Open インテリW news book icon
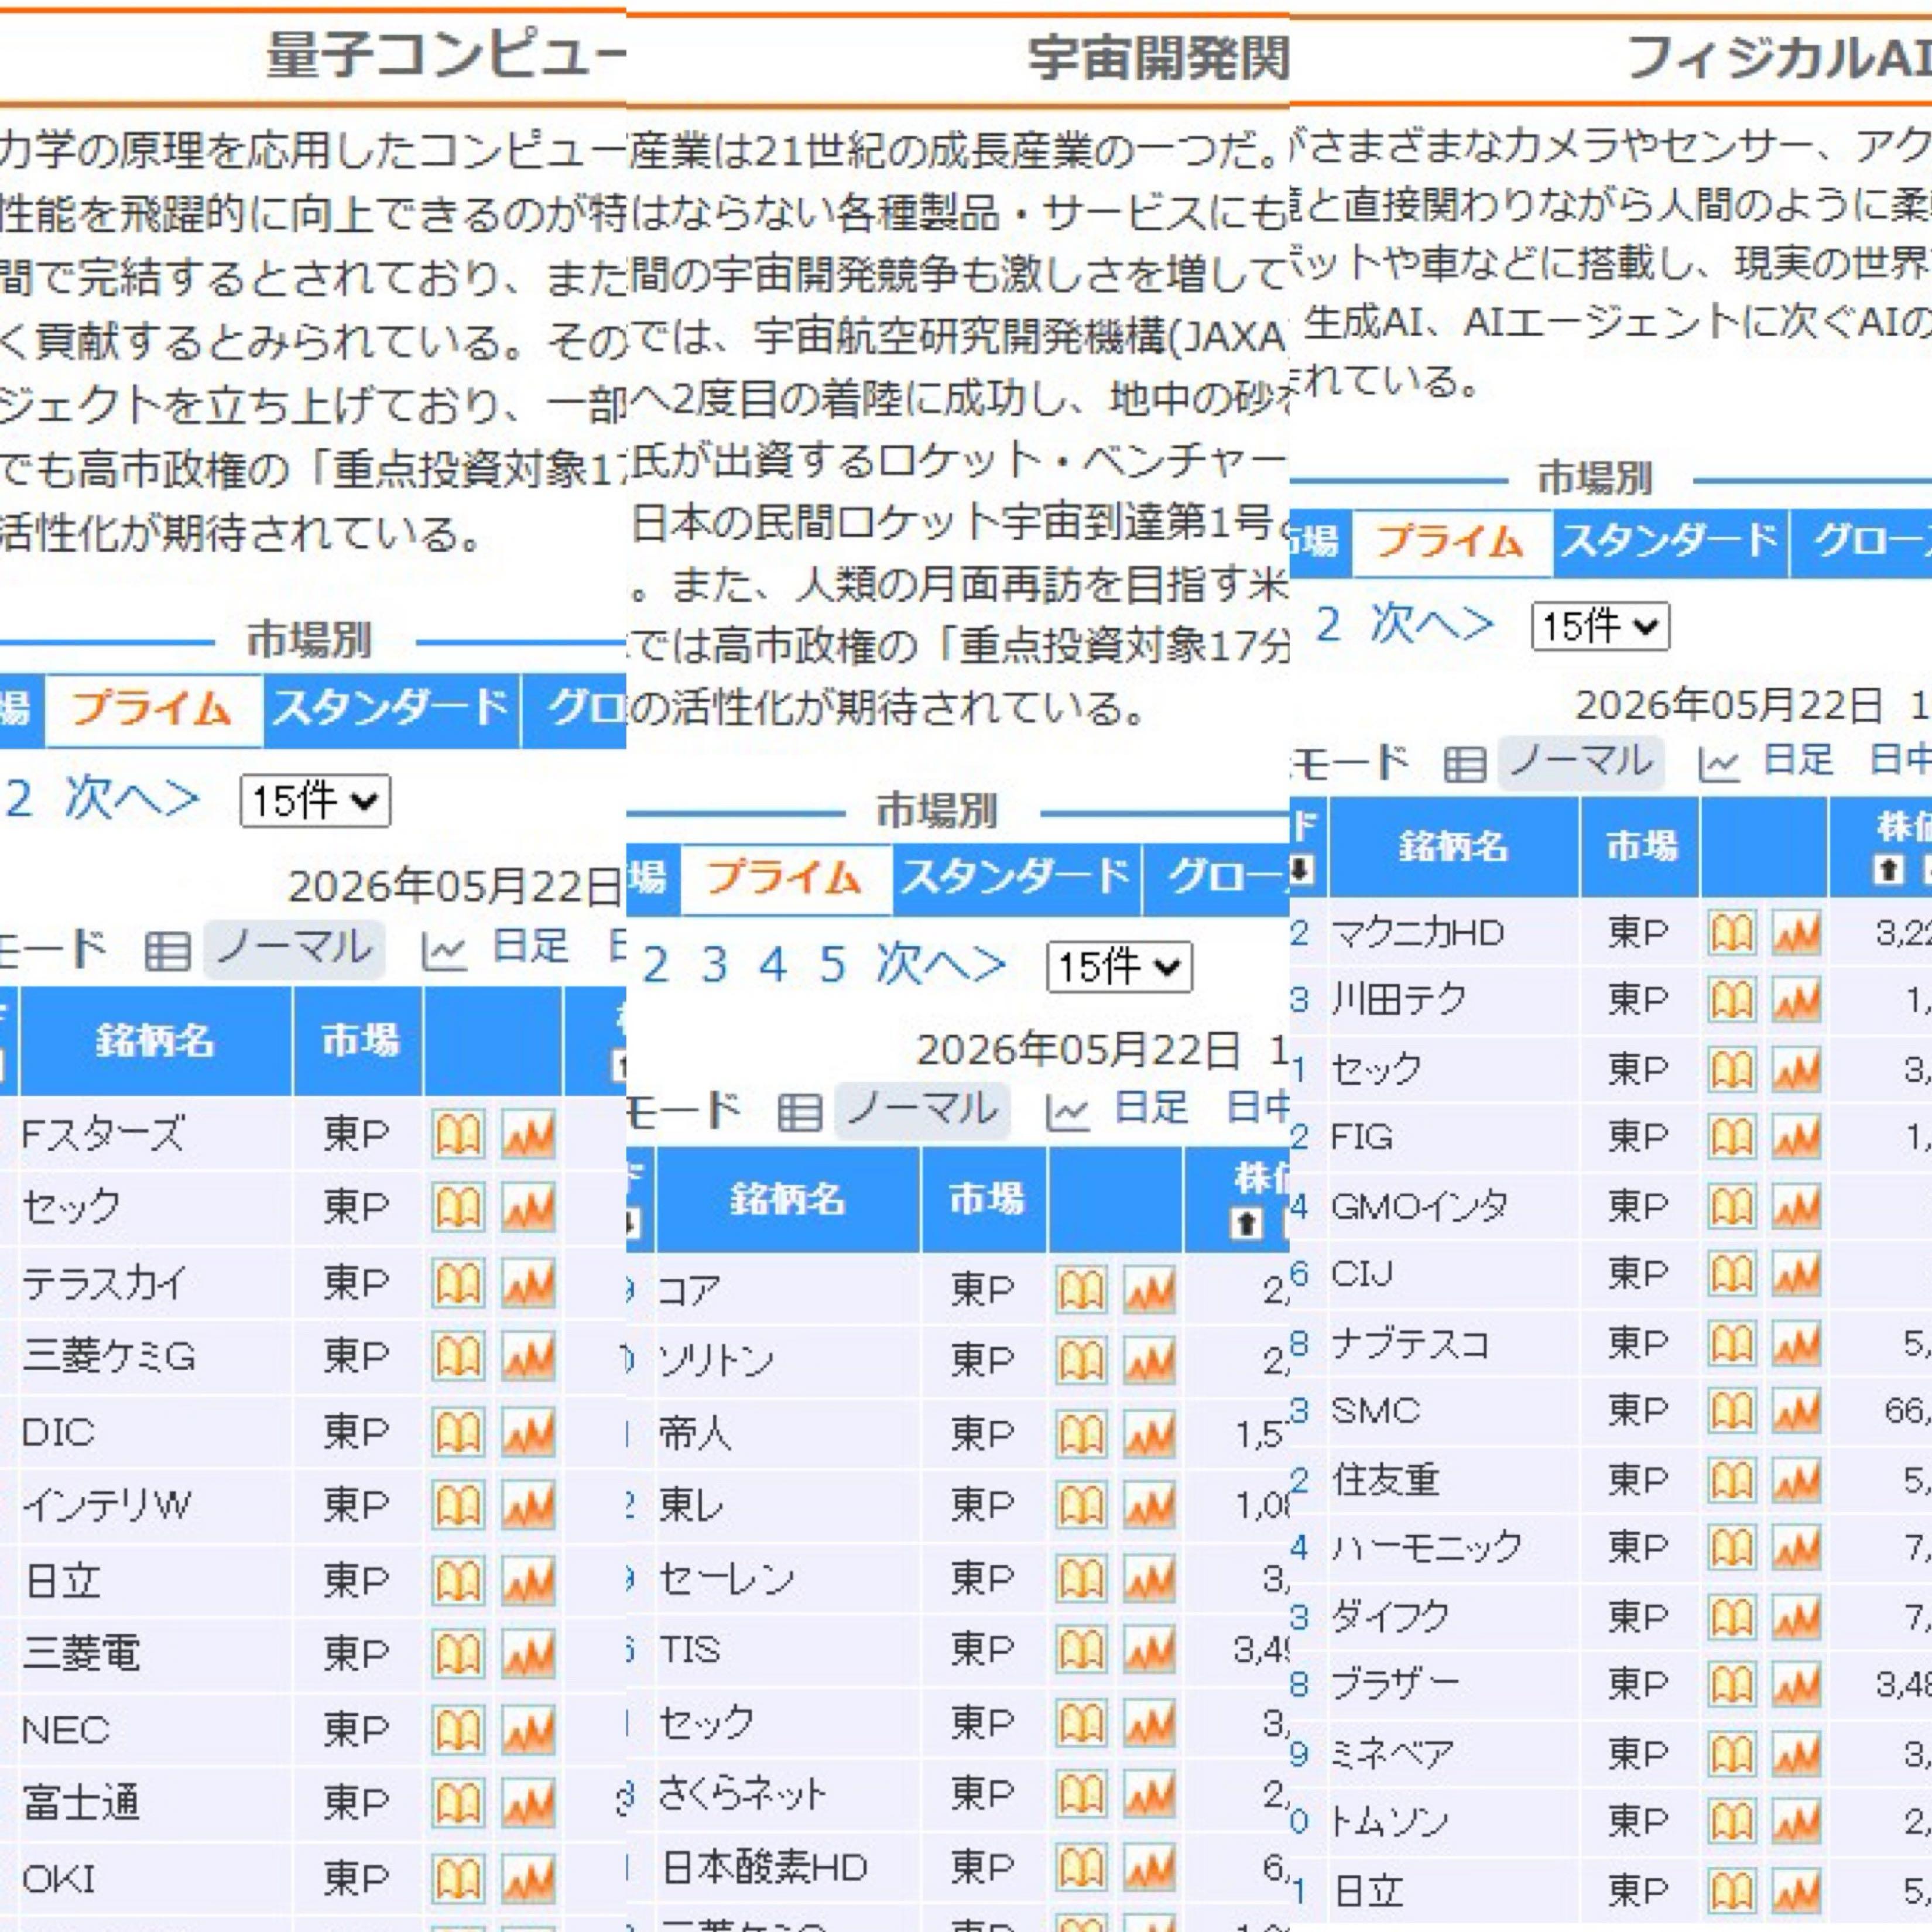The height and width of the screenshot is (1932, 1932). 458,1506
